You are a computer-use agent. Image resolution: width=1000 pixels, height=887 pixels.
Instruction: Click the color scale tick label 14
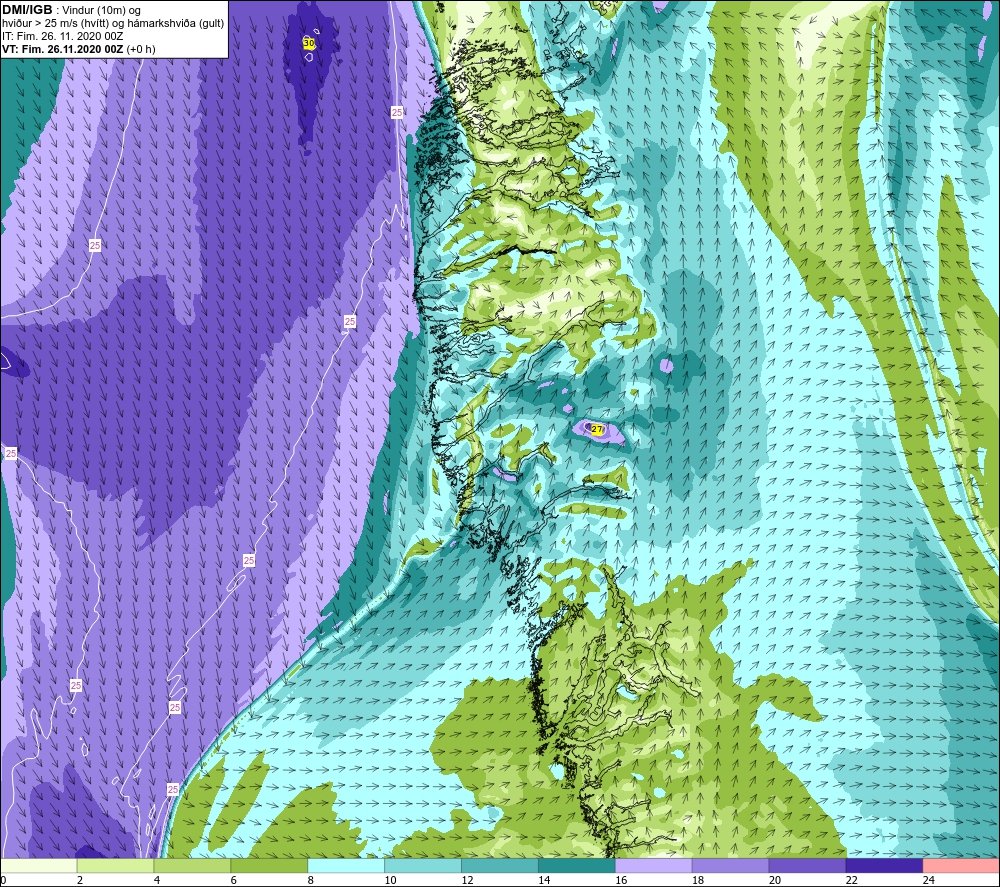(x=544, y=880)
